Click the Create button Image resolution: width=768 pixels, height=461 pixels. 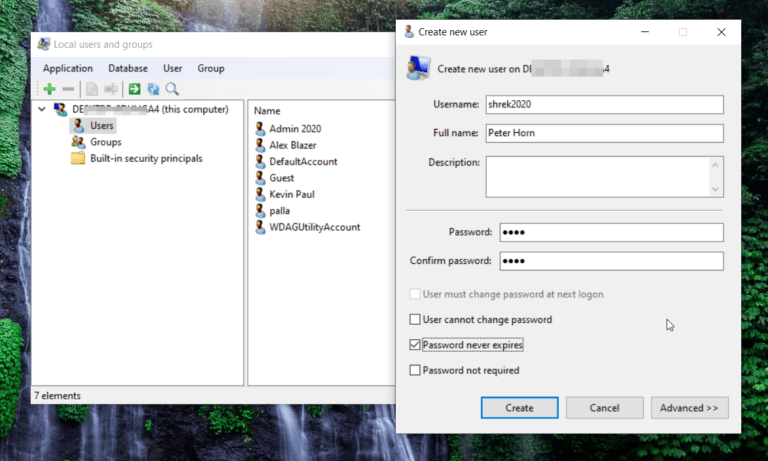click(519, 408)
